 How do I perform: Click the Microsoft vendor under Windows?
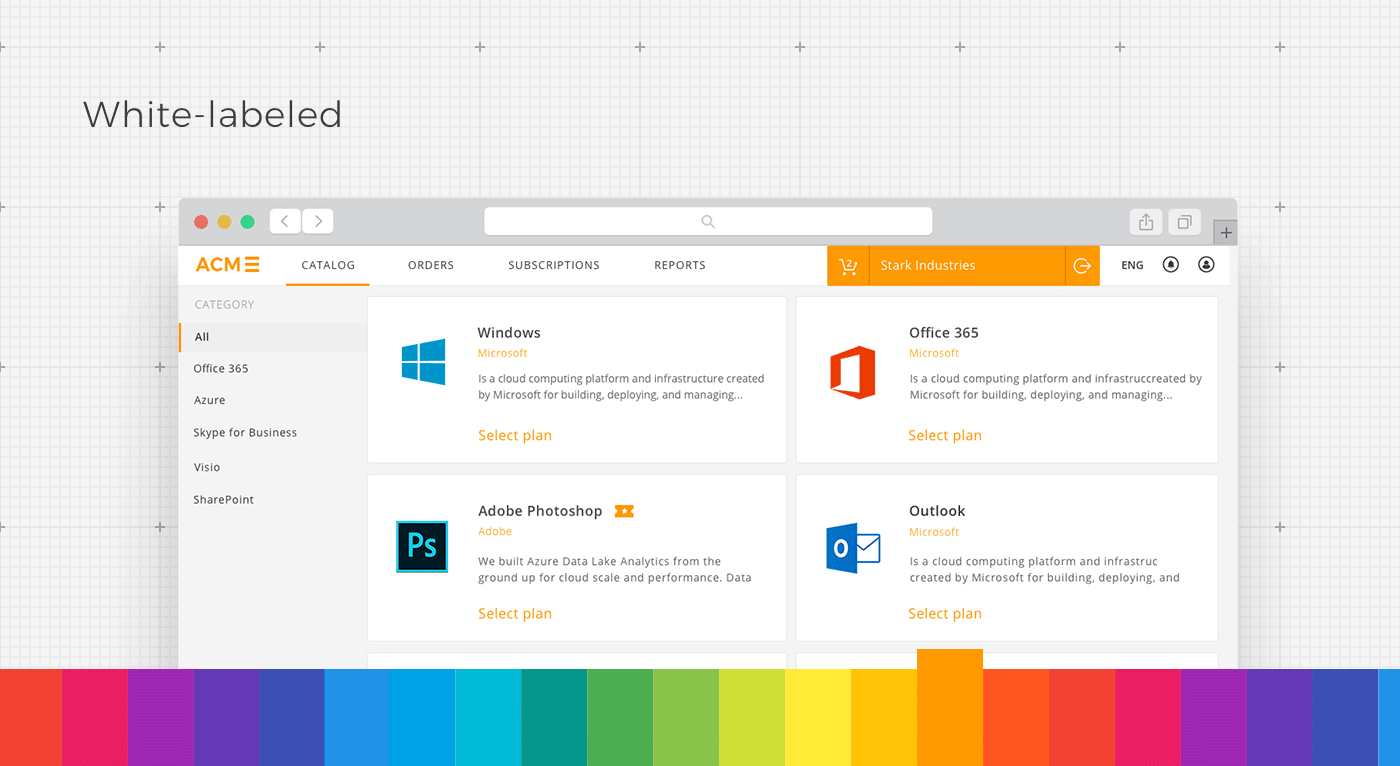tap(503, 353)
